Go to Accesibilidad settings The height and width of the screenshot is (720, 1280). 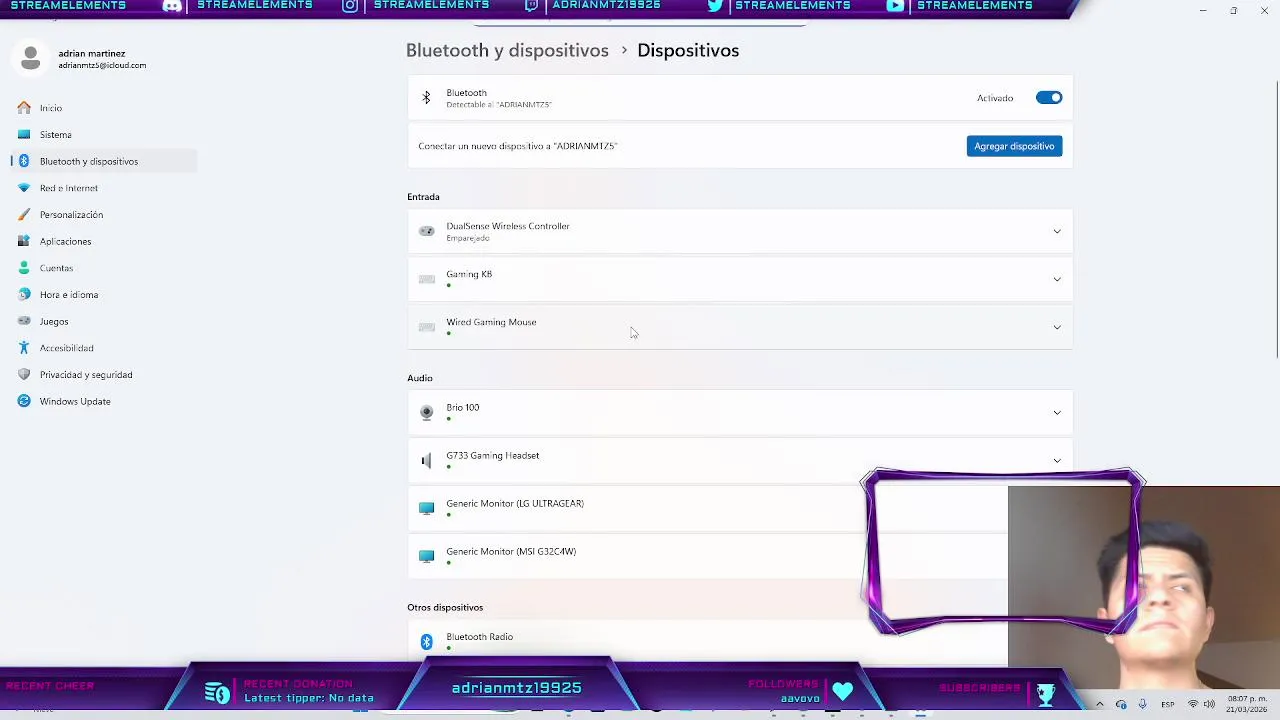(x=104, y=348)
